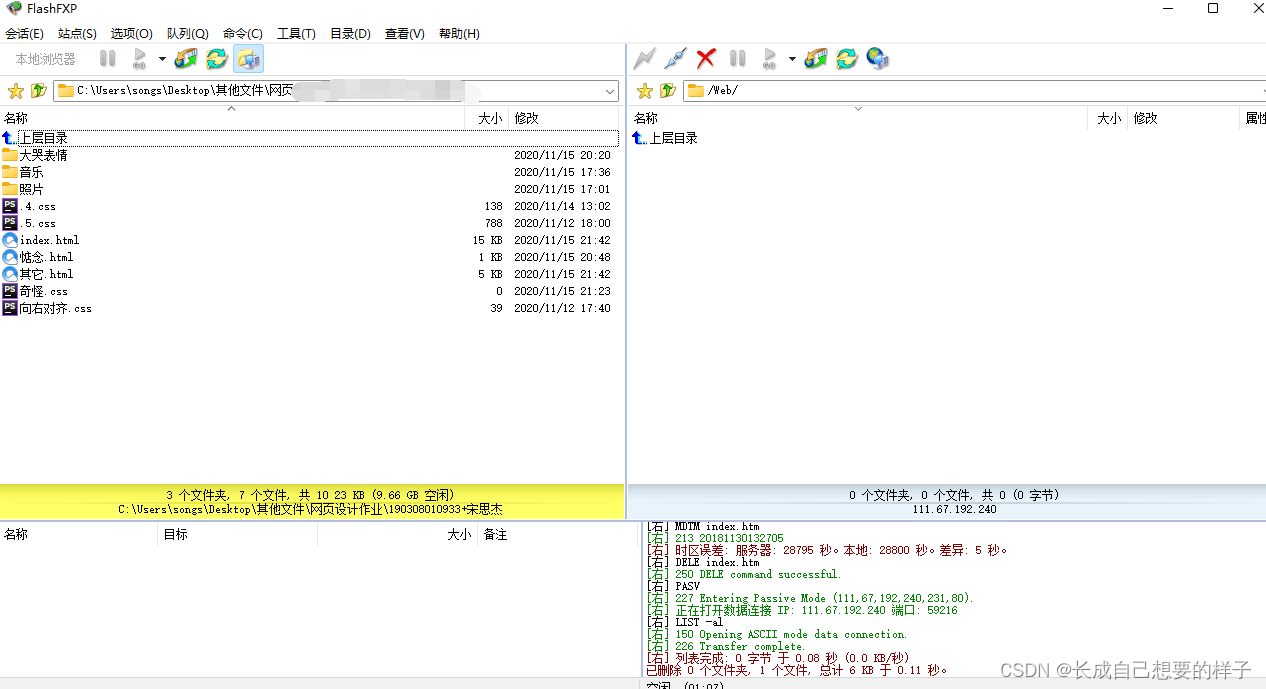Click the remote pane favorites star icon
Image resolution: width=1266 pixels, height=689 pixels.
(645, 91)
